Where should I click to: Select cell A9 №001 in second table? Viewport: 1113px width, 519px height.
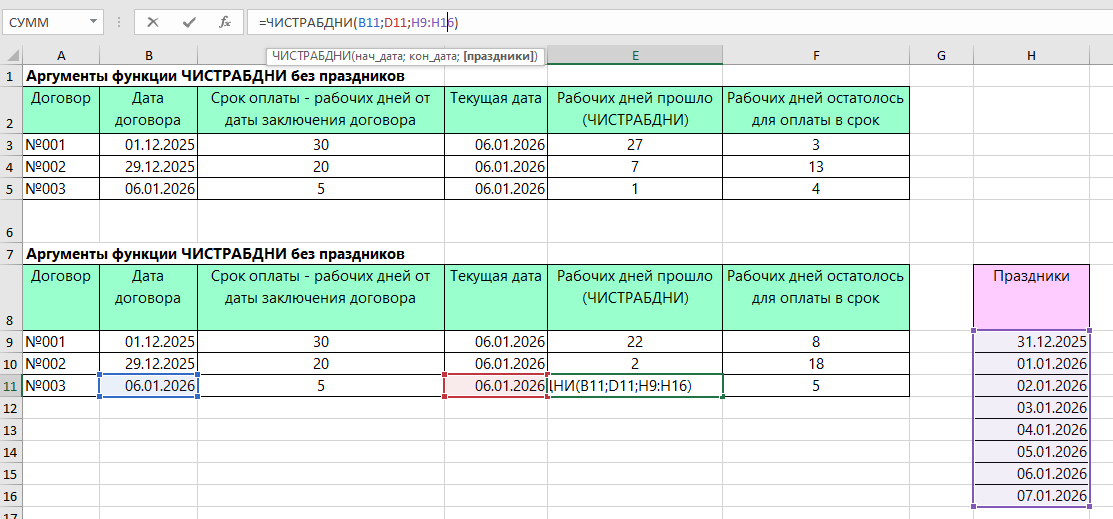point(61,342)
